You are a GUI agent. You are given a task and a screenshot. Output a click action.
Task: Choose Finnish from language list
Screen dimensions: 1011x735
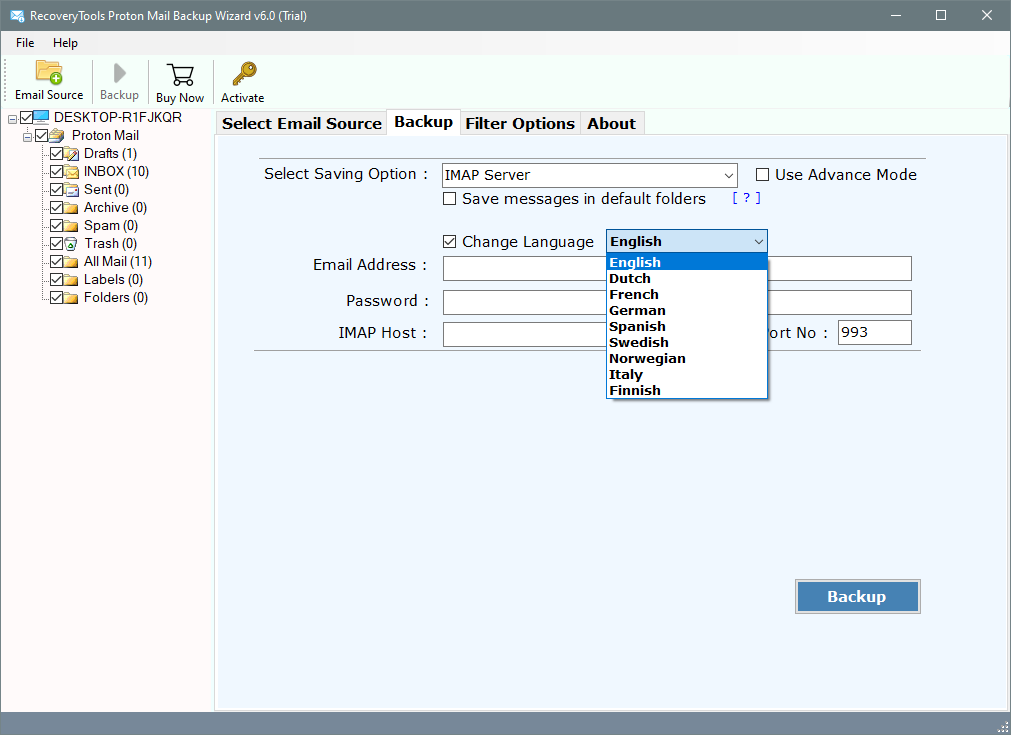pyautogui.click(x=687, y=391)
